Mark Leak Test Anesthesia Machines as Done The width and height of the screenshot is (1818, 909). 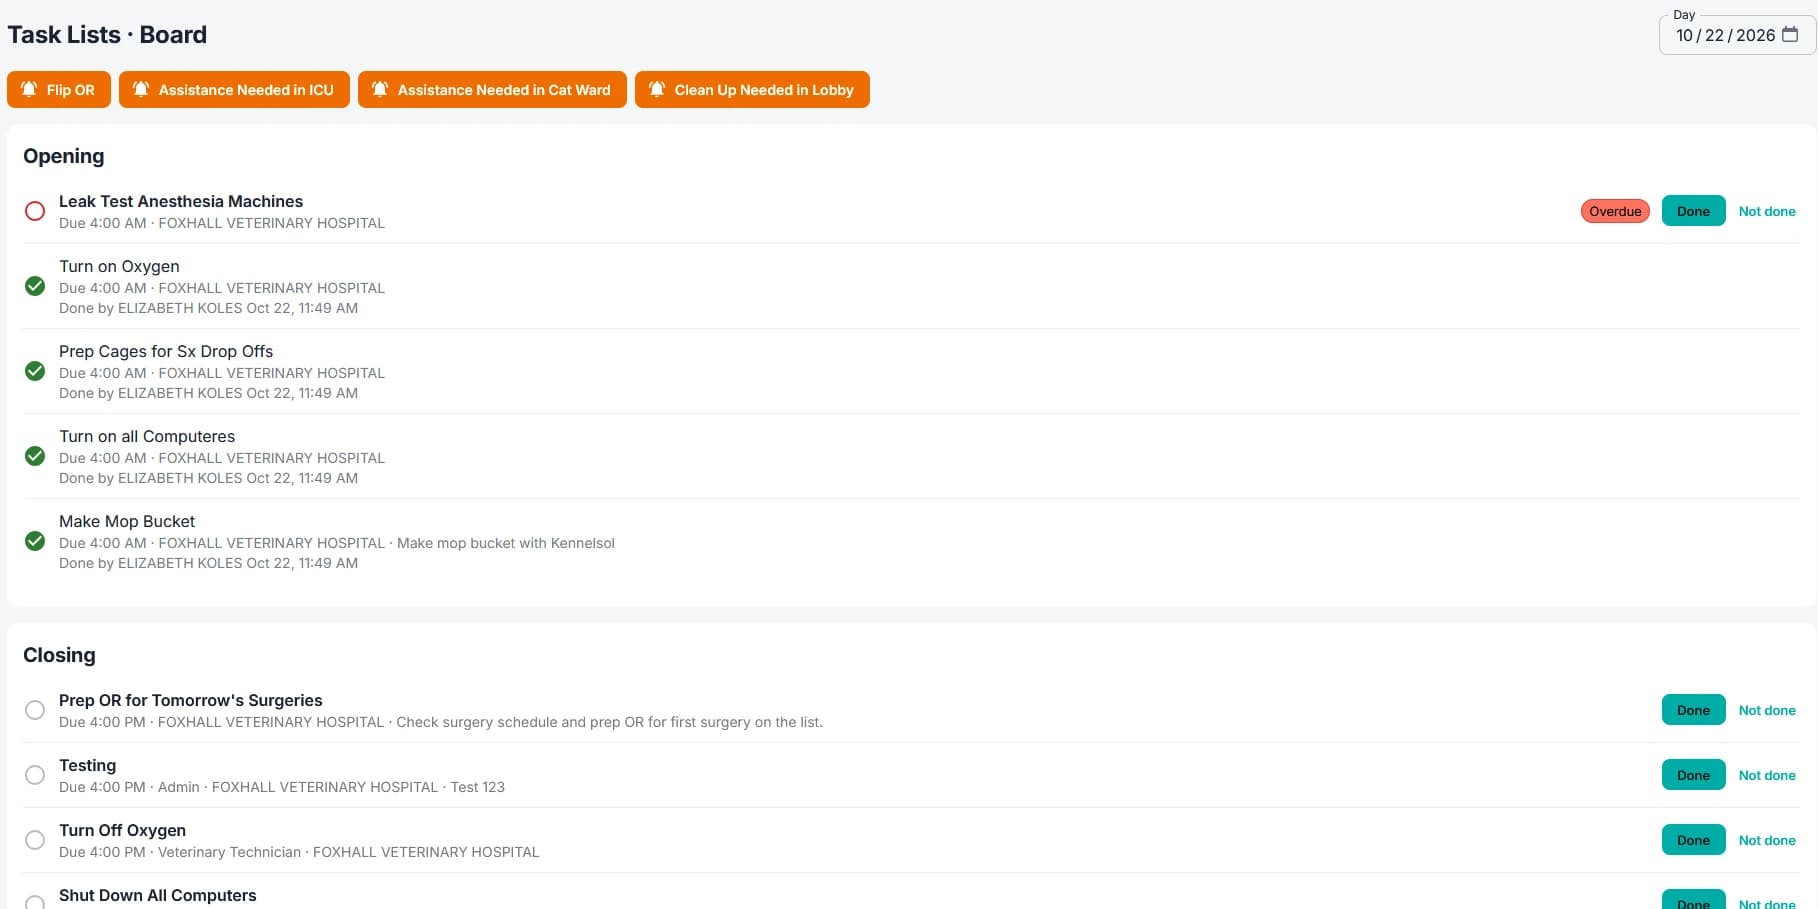[x=1693, y=211]
